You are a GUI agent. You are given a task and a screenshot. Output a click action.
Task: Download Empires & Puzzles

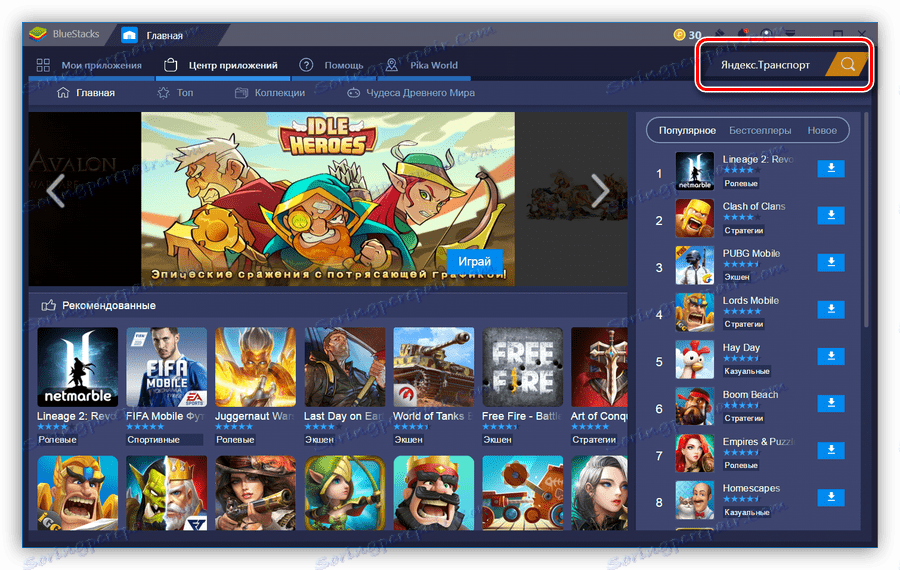tap(831, 451)
